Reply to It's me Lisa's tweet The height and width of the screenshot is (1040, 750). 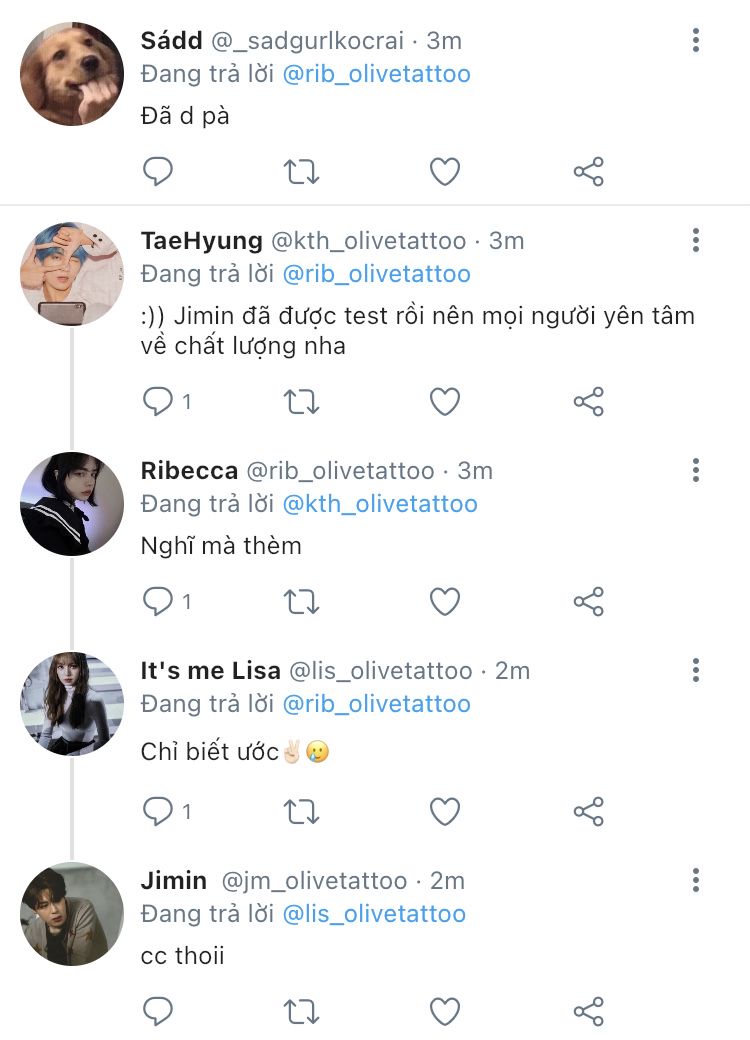click(158, 811)
